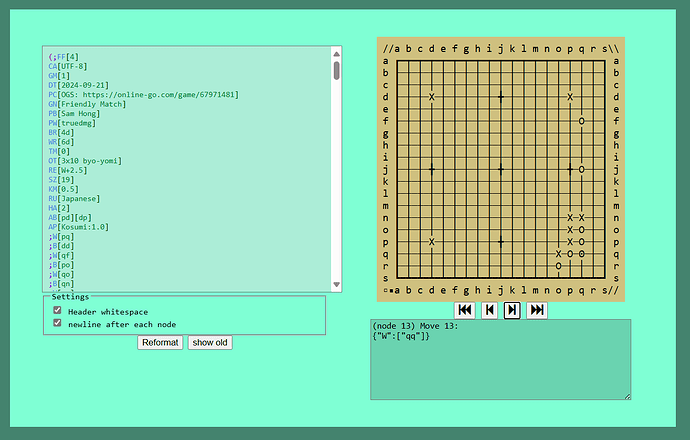Click the X stone at column p, row p

(570, 242)
